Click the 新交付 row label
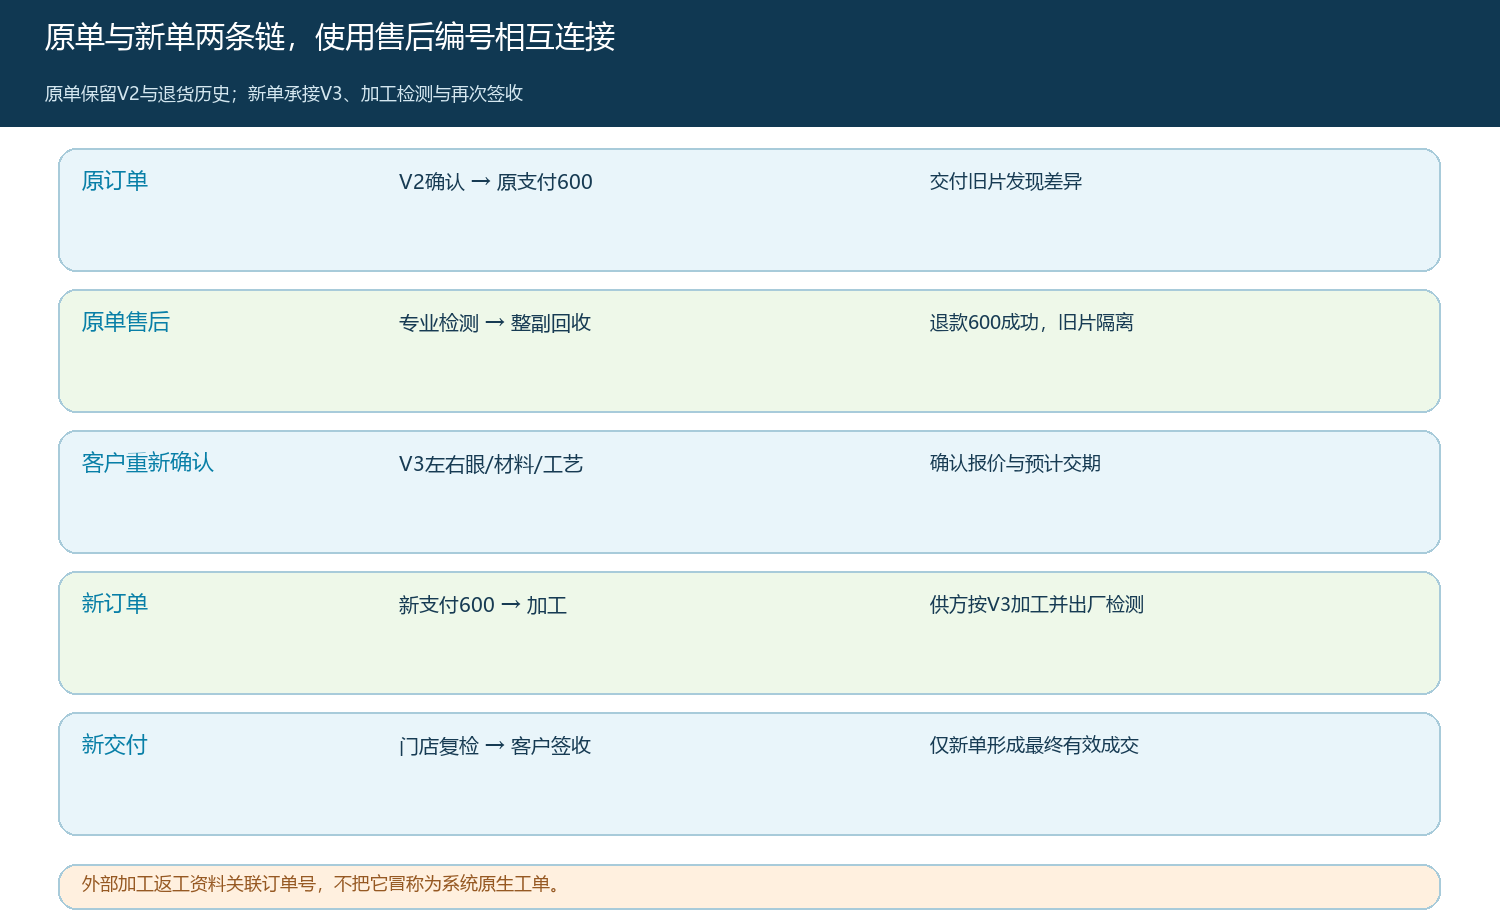 [115, 745]
